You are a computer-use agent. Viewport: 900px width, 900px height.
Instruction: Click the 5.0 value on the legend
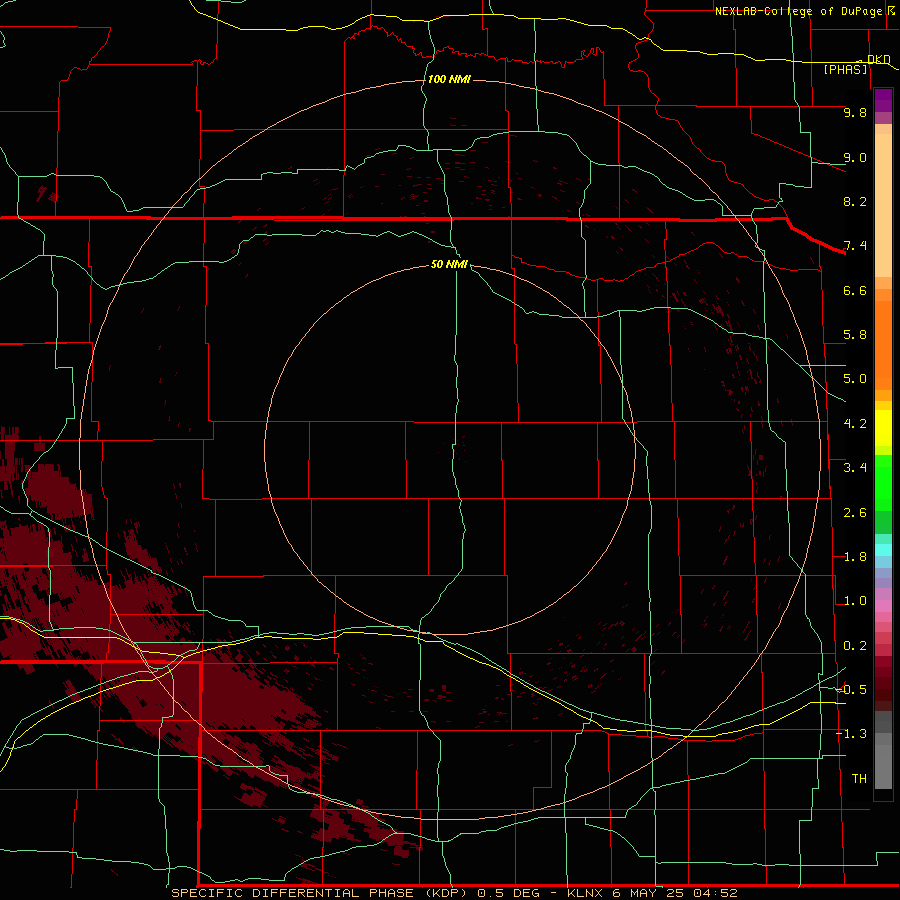(855, 379)
